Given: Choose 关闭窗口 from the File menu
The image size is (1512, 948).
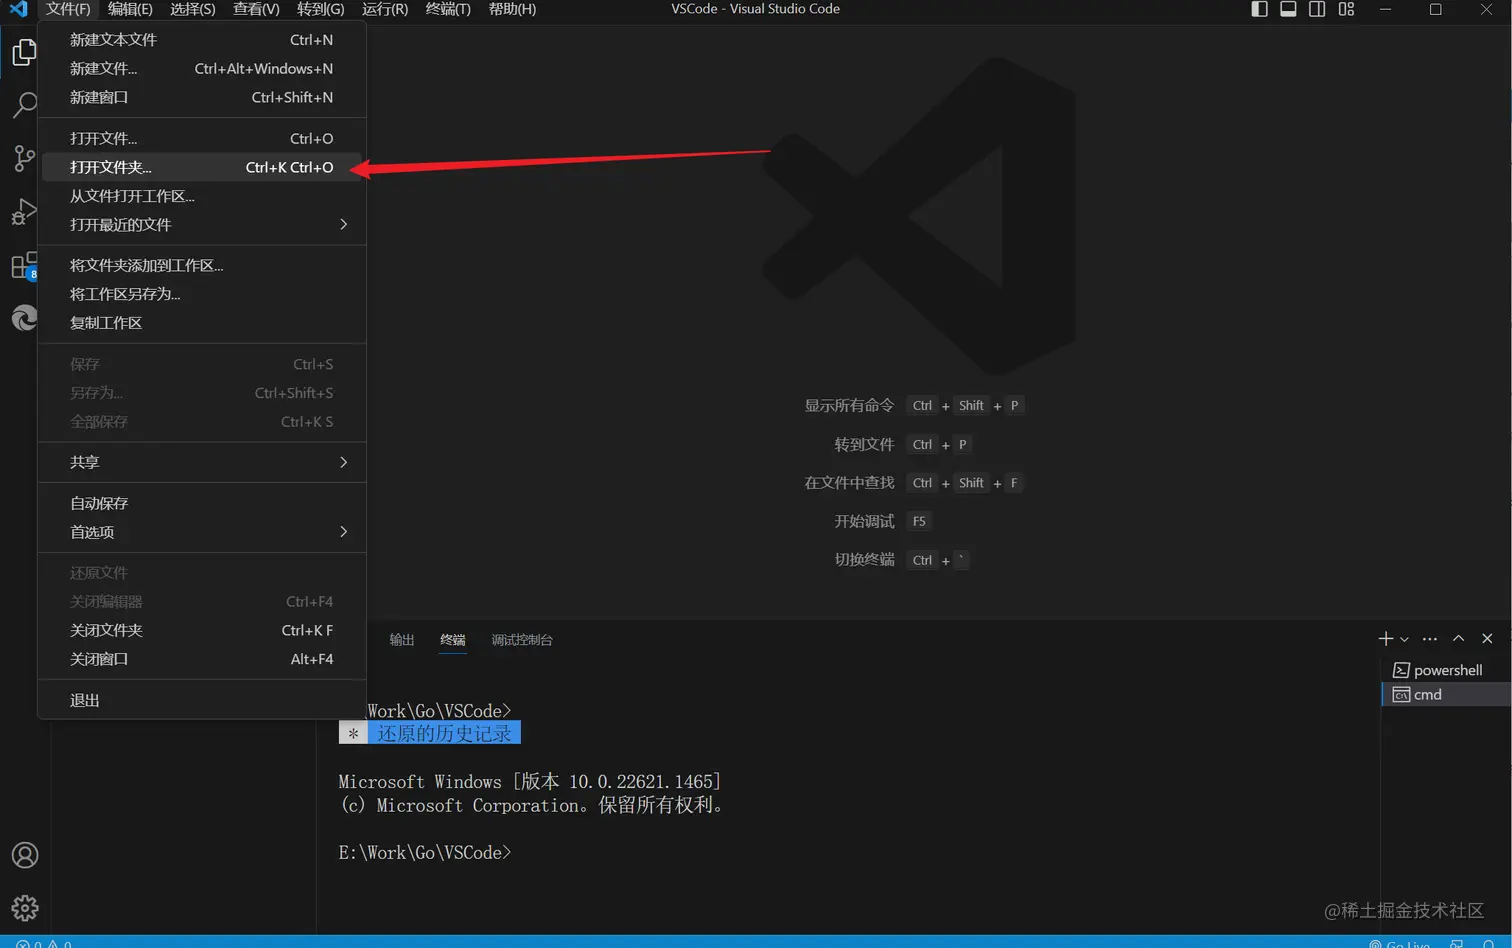Looking at the screenshot, I should (202, 659).
